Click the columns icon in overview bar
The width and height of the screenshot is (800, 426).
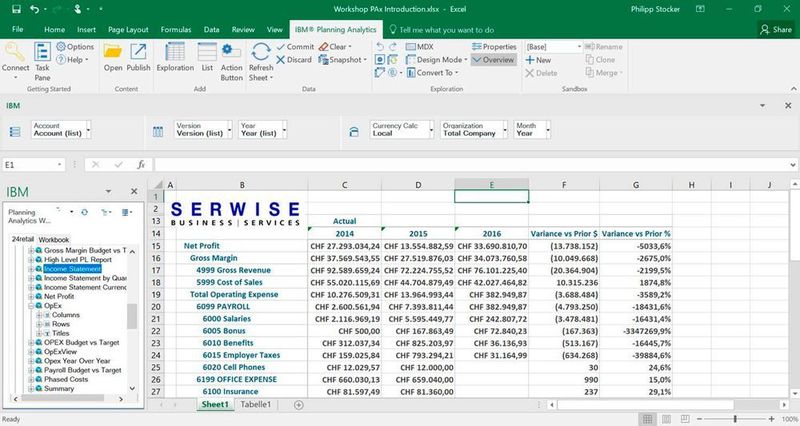click(x=158, y=132)
